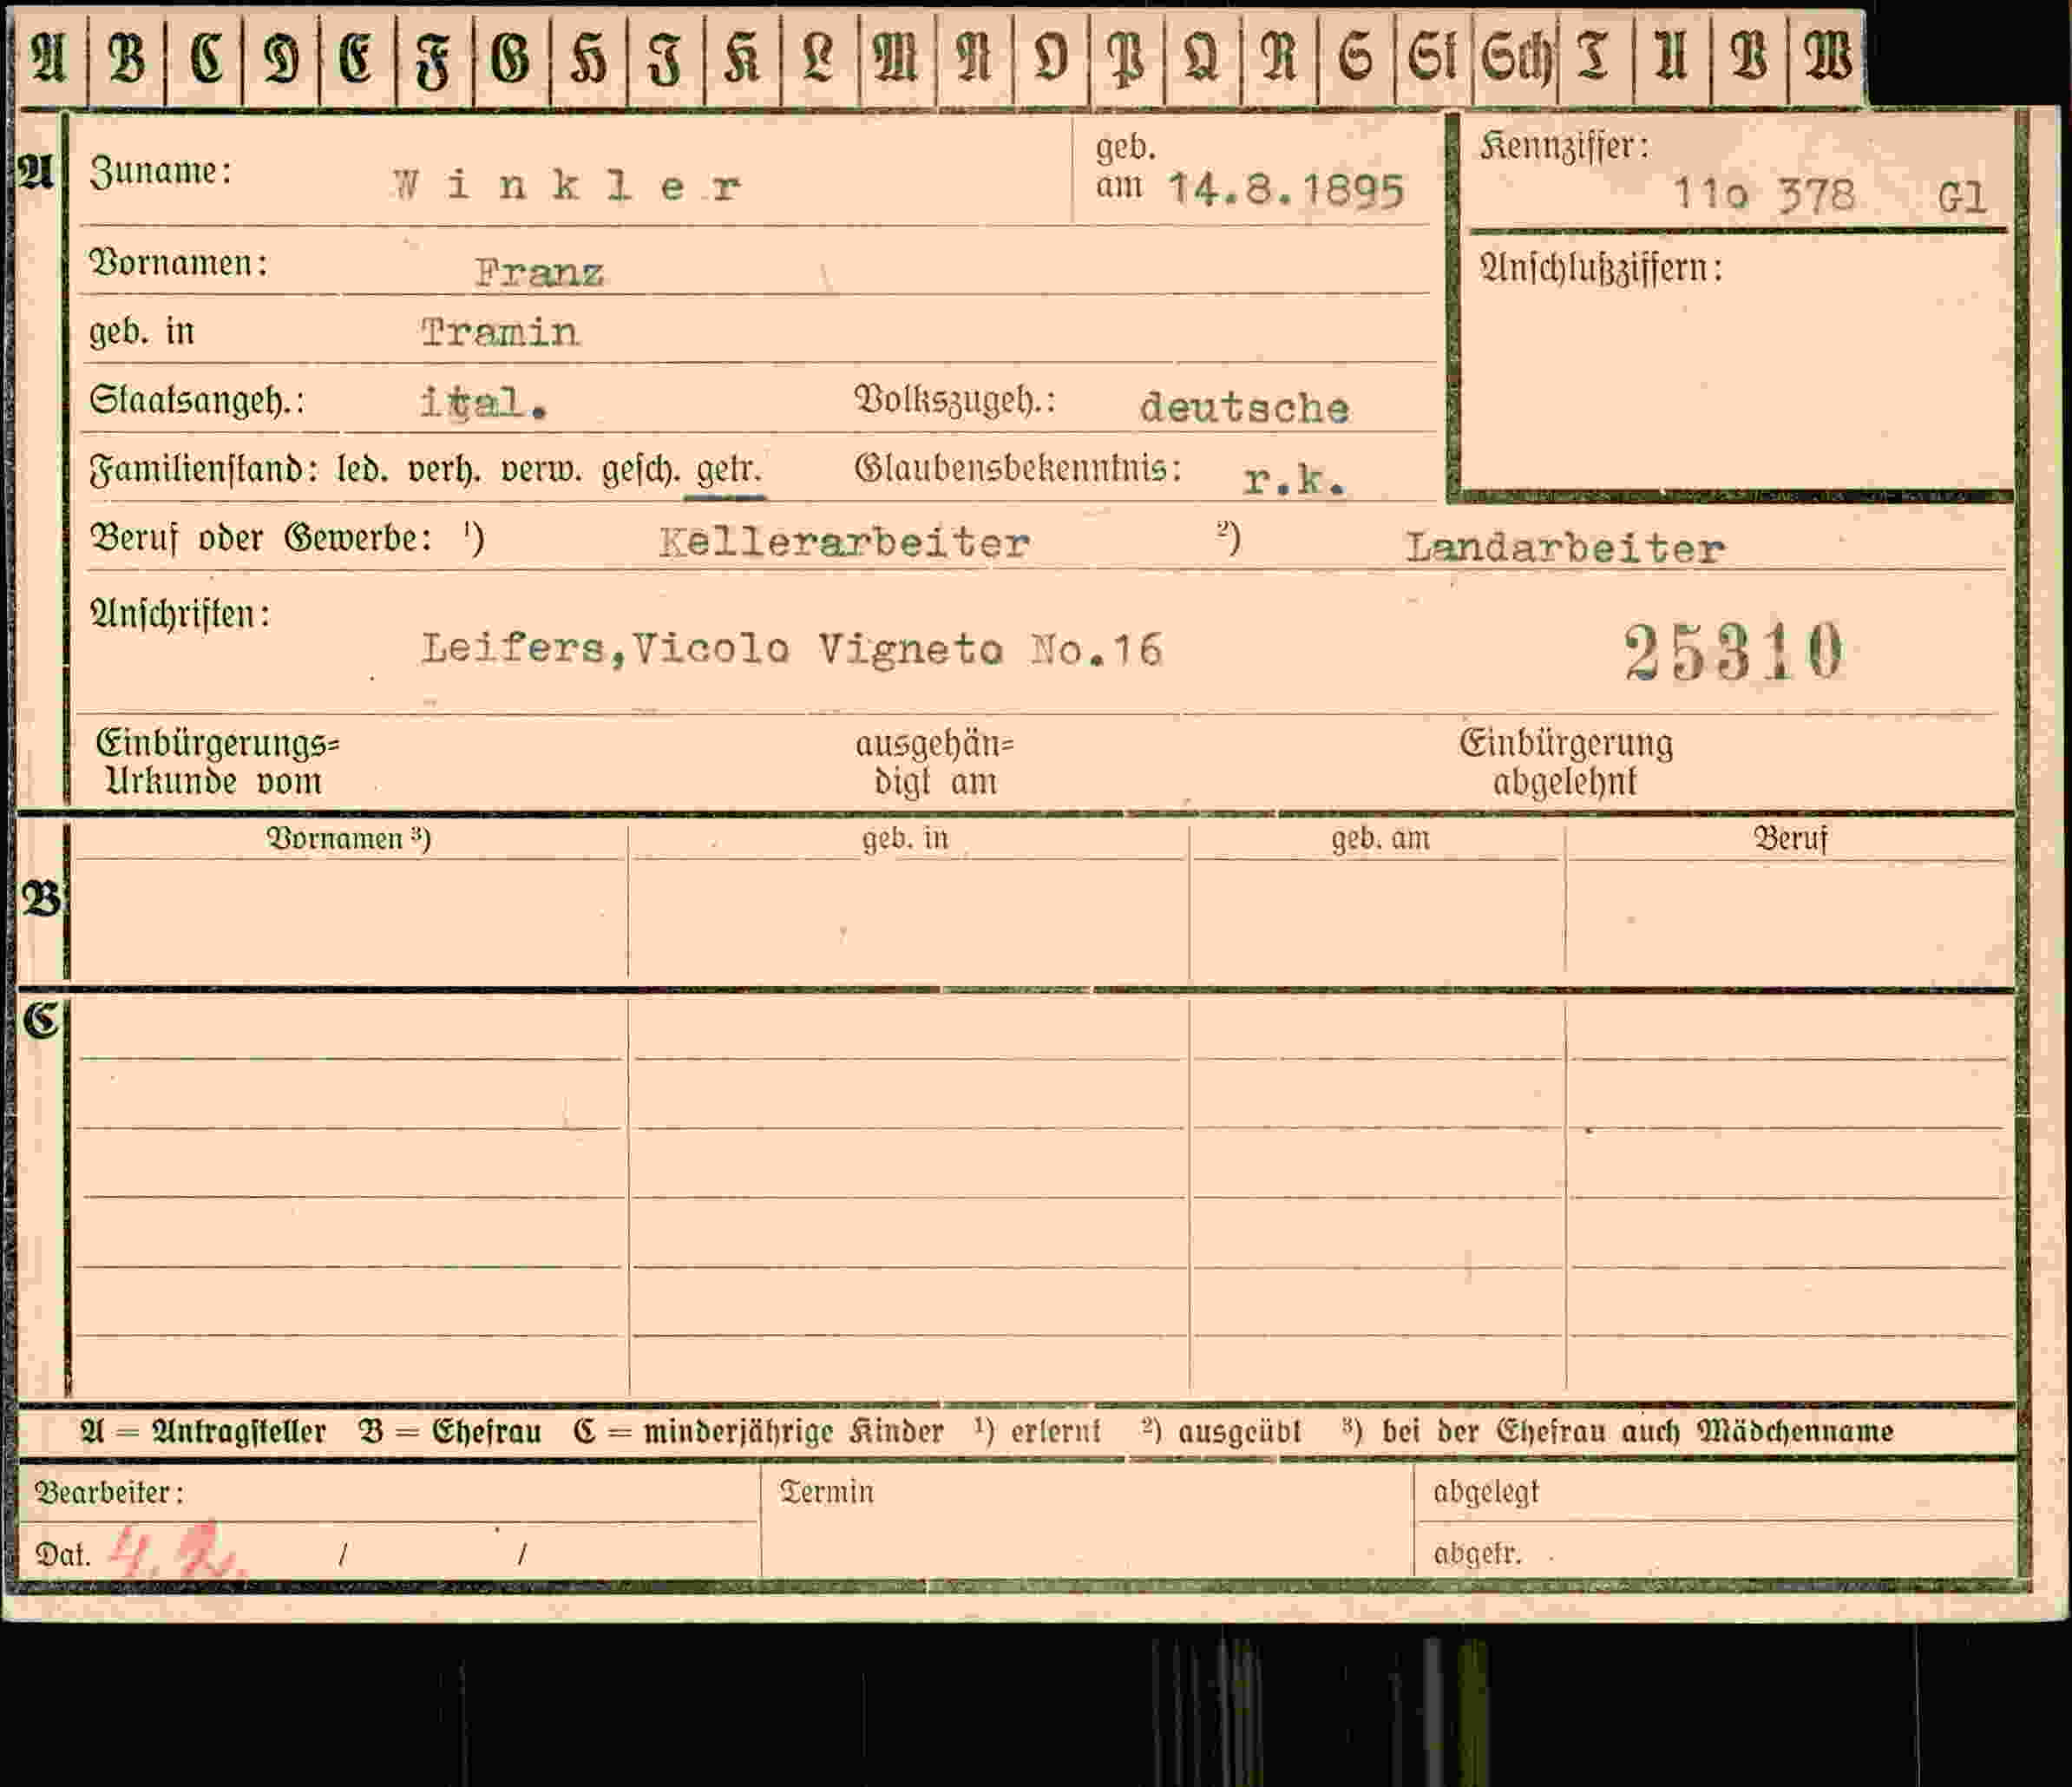Click the 'Termin' label
Screen dimensions: 2072x1787
click(826, 1491)
